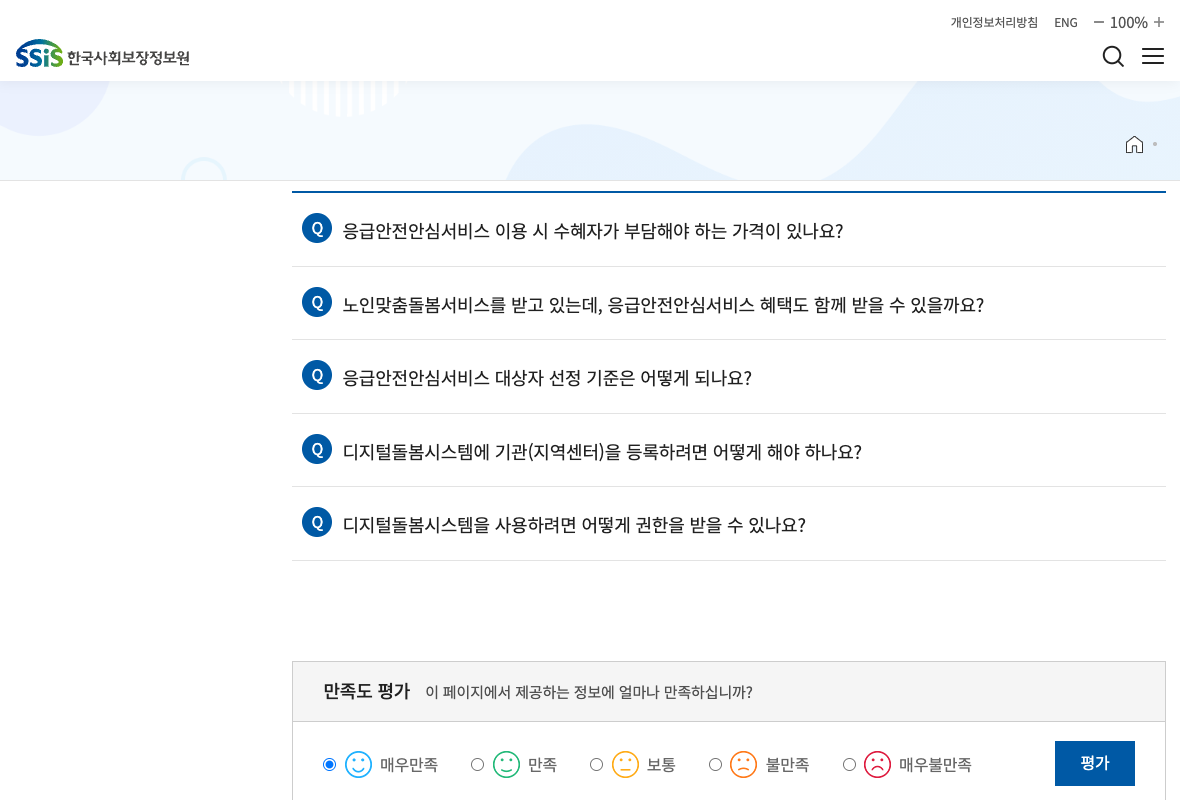
Task: Click the red sad 매우불만족 face icon
Action: (x=877, y=765)
